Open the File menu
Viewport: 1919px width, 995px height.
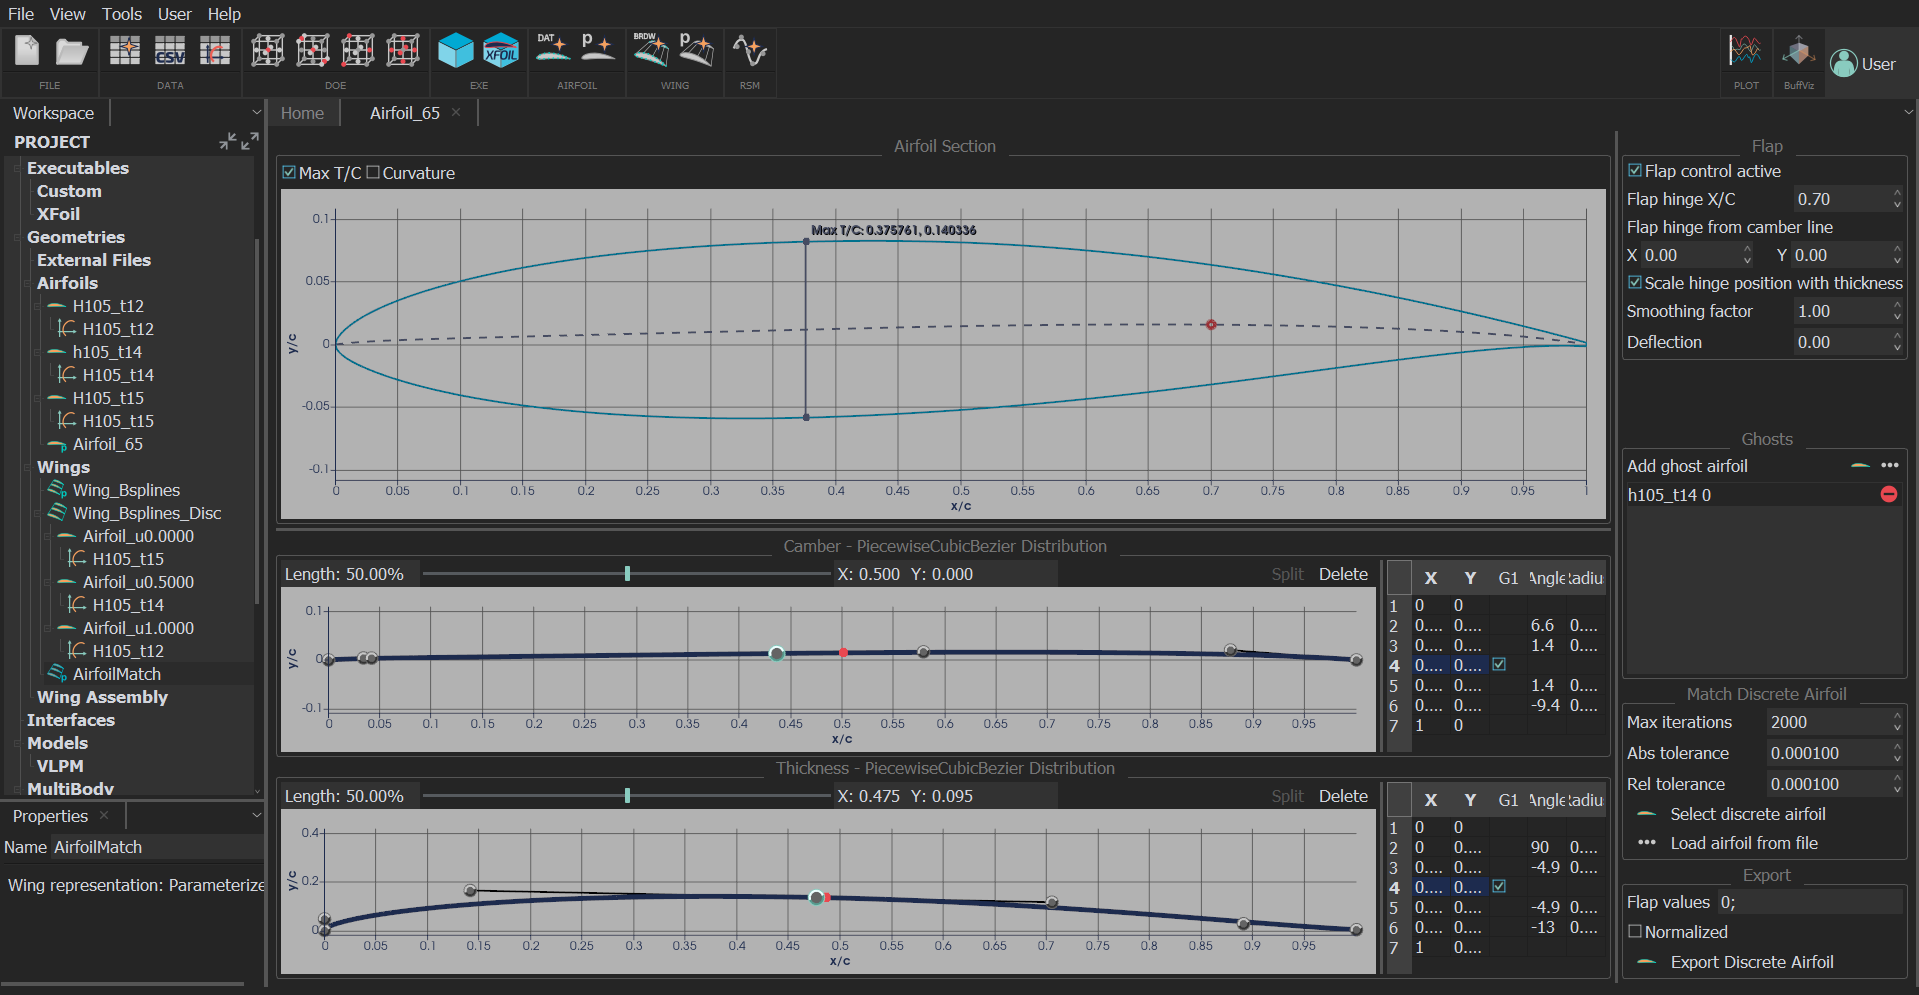point(21,14)
